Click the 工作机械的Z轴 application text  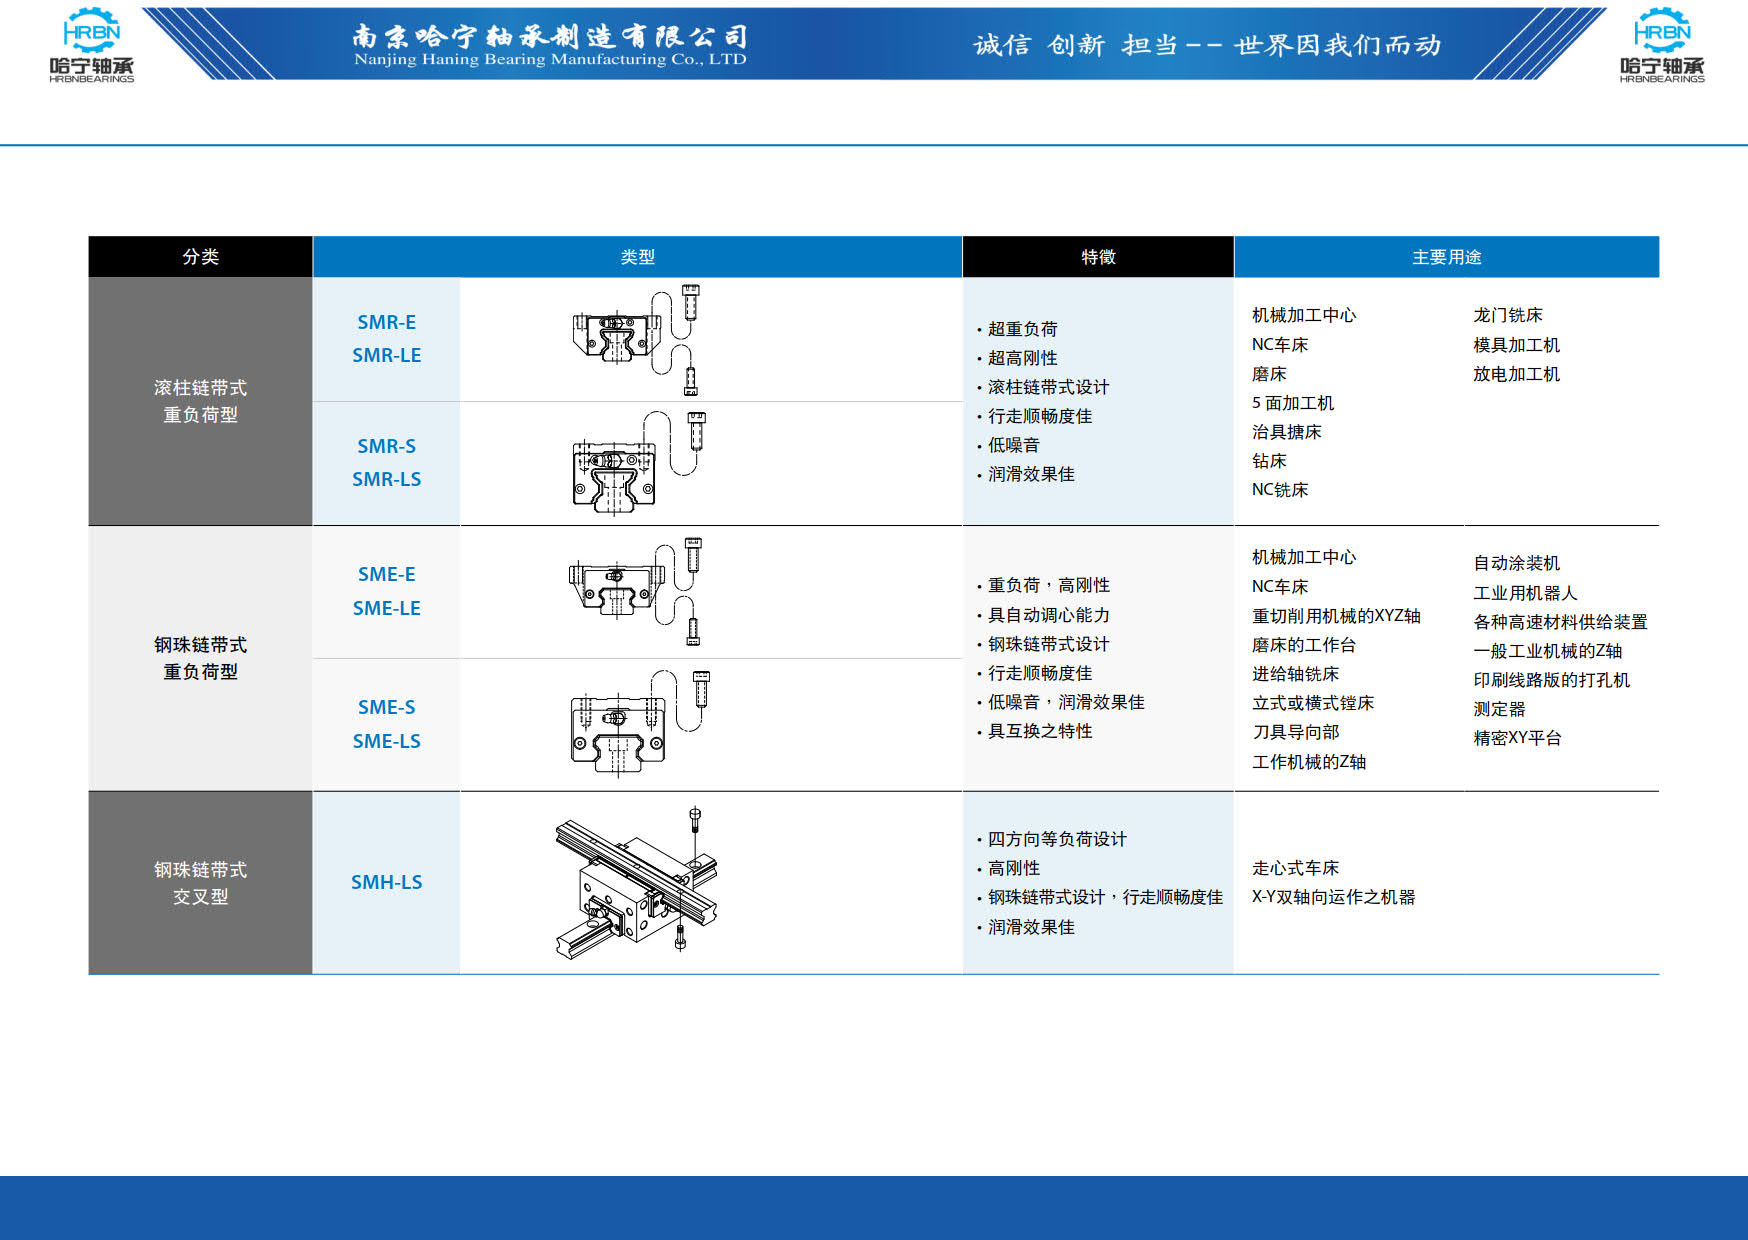coord(1309,762)
